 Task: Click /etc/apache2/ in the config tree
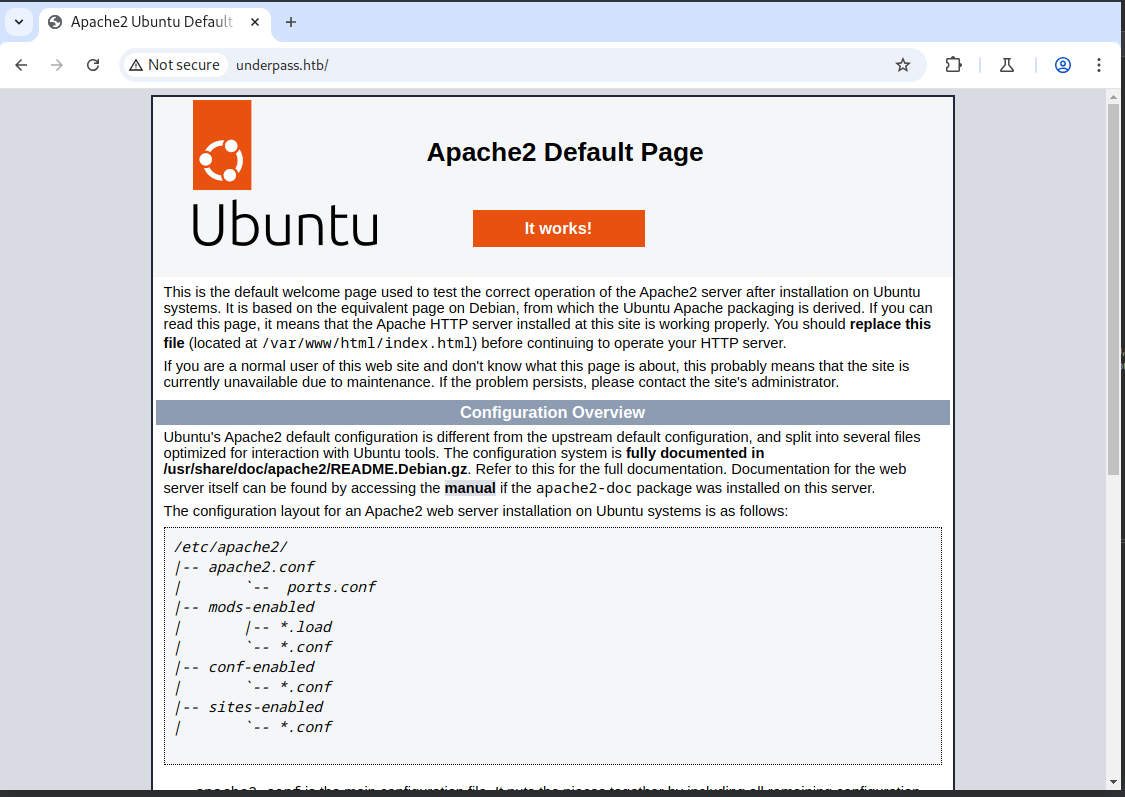[230, 547]
